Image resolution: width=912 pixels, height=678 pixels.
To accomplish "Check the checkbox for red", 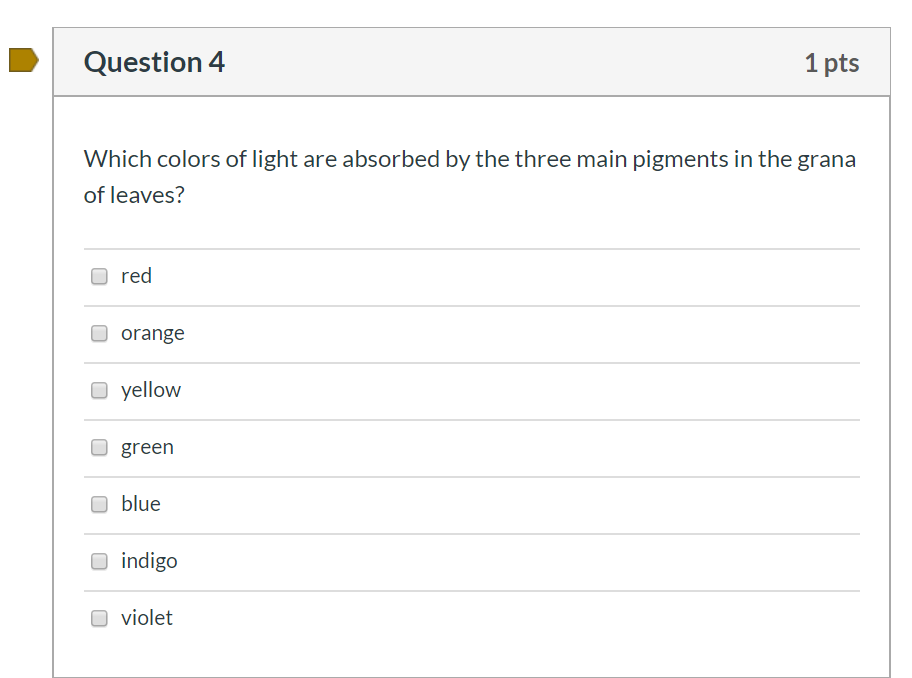I will coord(99,276).
